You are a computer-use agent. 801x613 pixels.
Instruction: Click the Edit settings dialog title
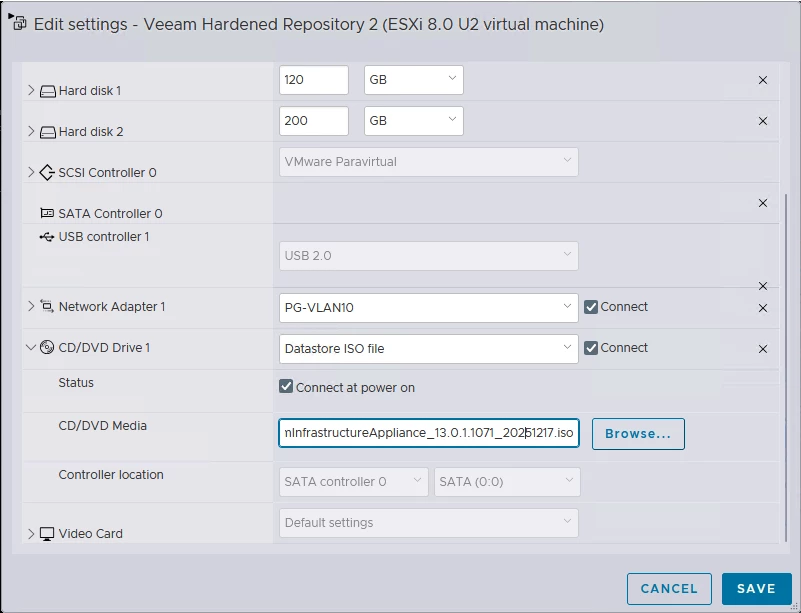(319, 24)
